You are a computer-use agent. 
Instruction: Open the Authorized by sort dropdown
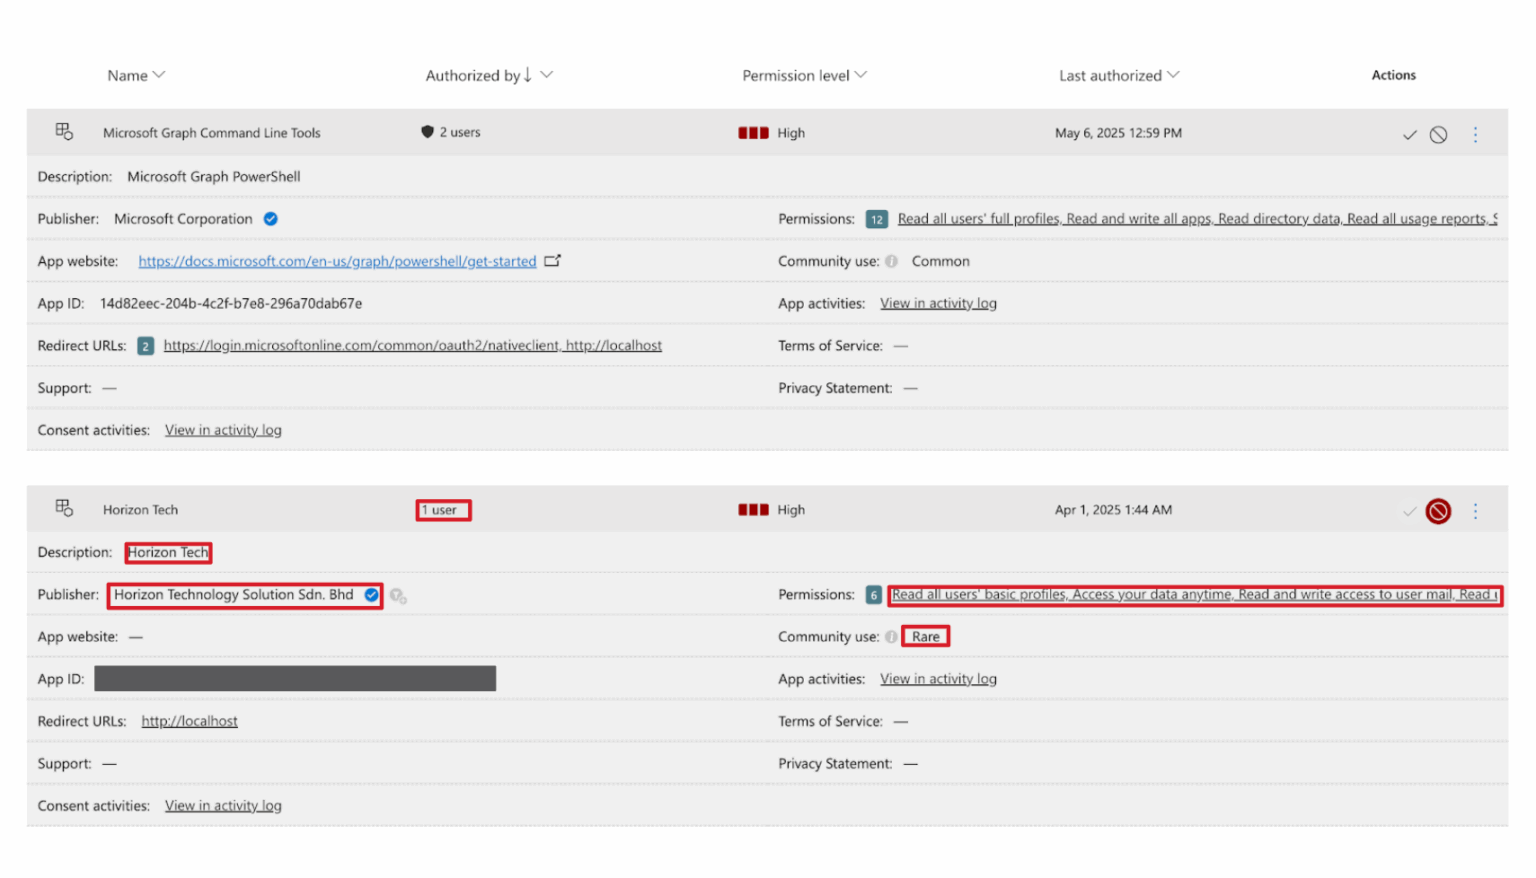pos(546,75)
